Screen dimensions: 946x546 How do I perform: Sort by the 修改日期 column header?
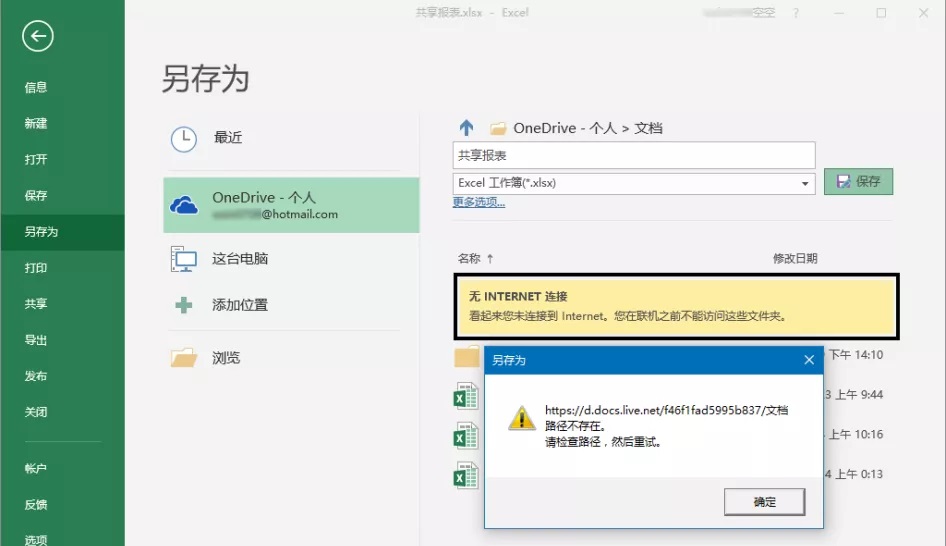pyautogui.click(x=795, y=259)
